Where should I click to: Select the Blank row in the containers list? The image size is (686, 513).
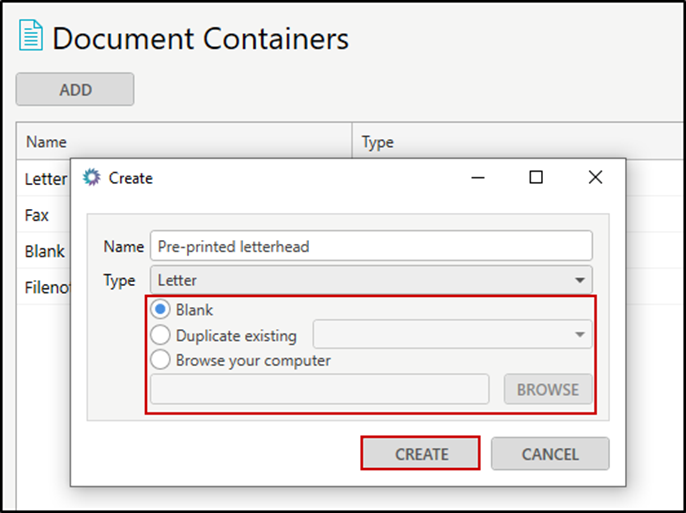click(44, 252)
